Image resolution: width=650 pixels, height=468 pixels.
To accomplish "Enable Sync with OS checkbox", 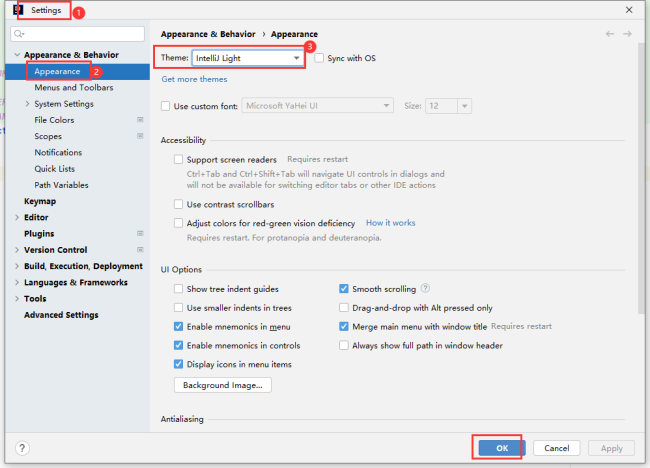I will (319, 58).
